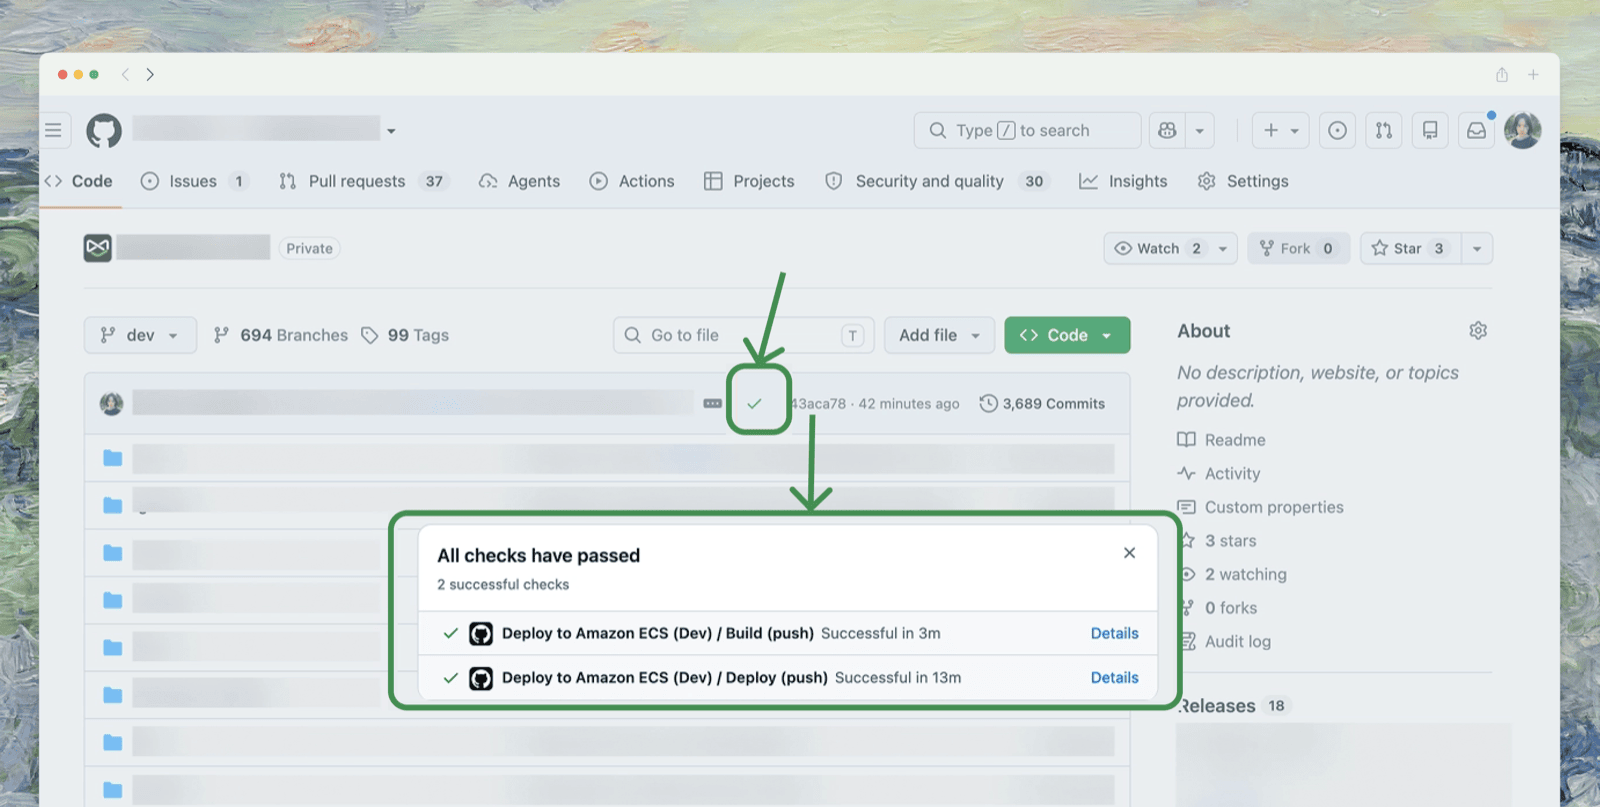Screen dimensions: 1600x807
Task: Open Details for the Deploy (push) check
Action: (1114, 677)
